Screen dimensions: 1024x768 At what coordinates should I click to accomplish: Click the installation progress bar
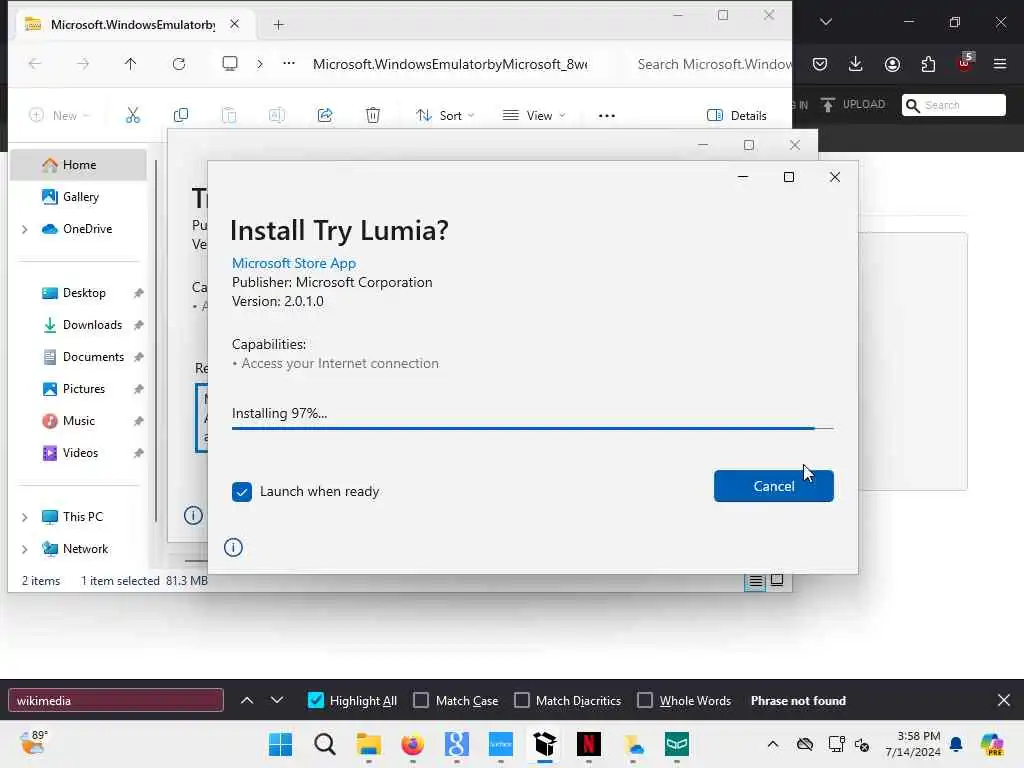(x=532, y=428)
